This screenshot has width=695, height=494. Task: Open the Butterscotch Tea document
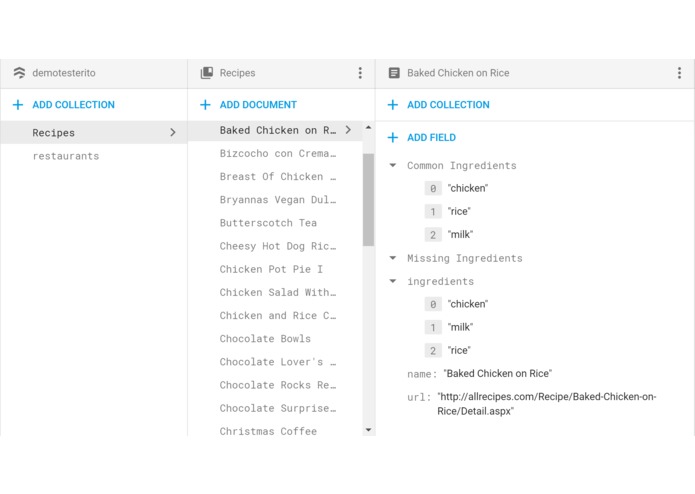point(268,223)
